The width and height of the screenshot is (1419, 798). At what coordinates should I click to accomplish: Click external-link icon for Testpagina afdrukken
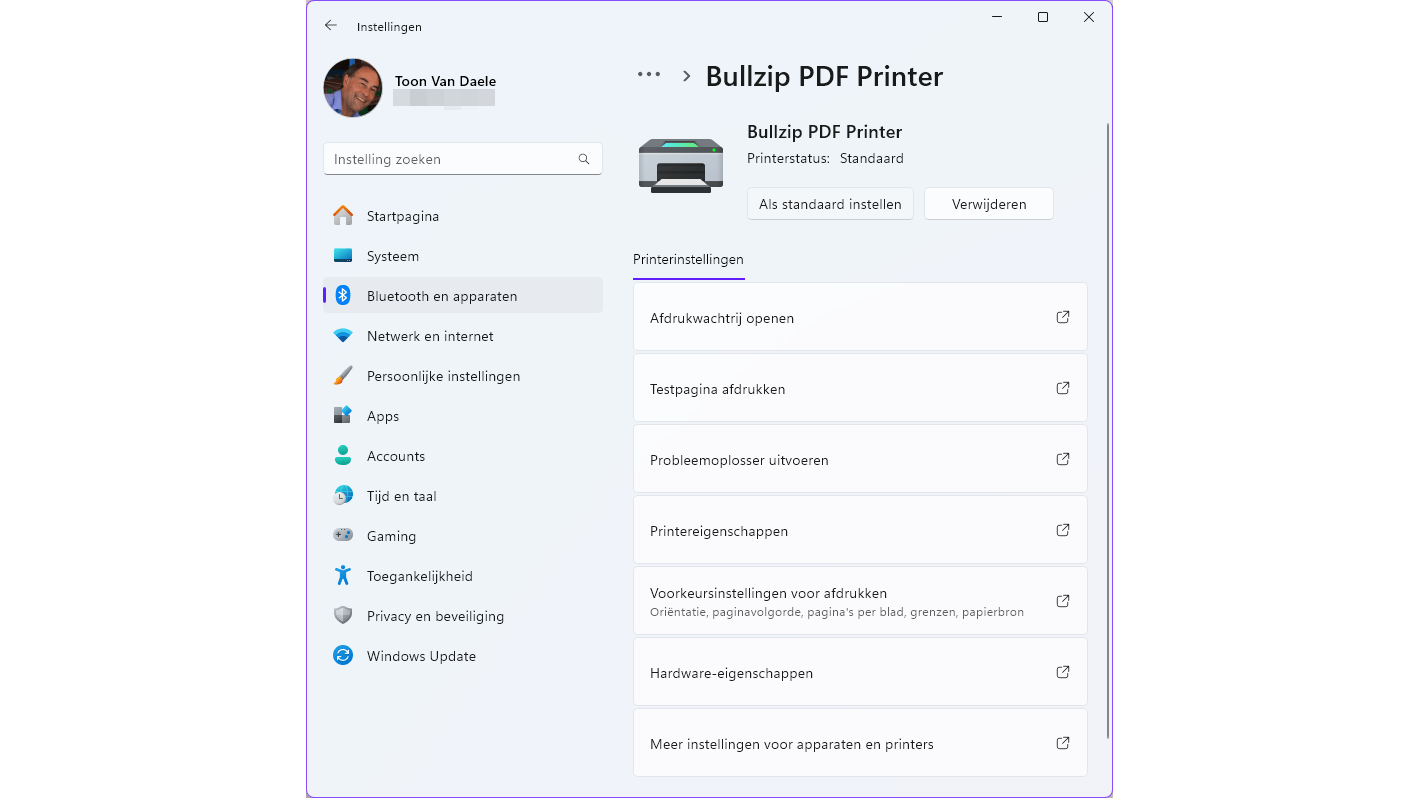tap(1063, 388)
